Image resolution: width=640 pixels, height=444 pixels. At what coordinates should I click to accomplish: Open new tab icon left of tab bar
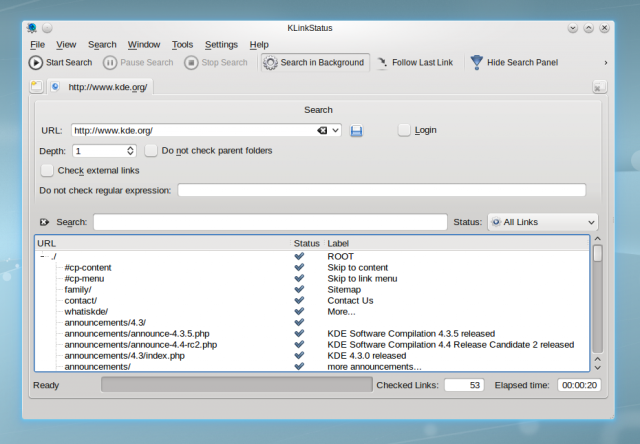point(36,87)
